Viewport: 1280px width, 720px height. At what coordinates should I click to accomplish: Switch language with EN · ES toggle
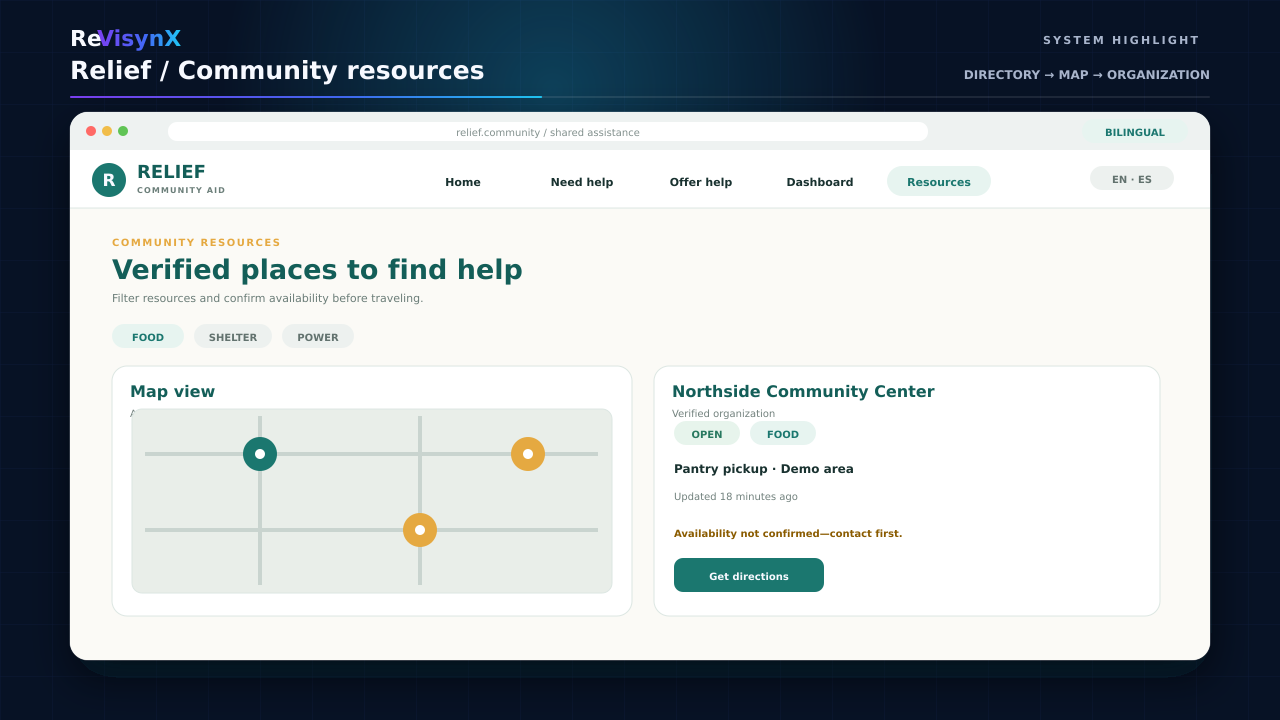pyautogui.click(x=1132, y=179)
